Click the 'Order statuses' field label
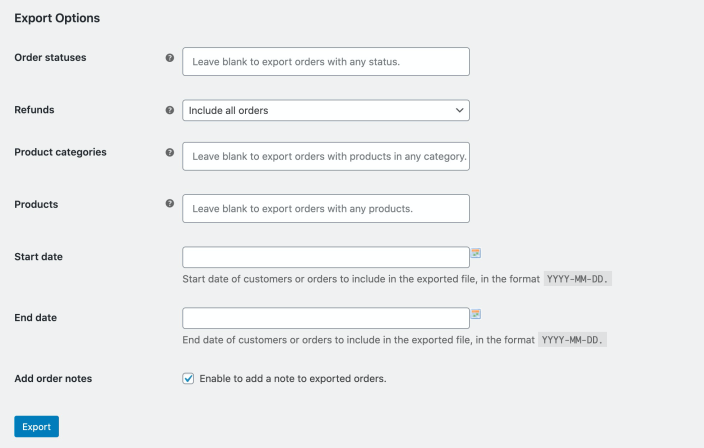Screen dimensions: 704x448 50,57
